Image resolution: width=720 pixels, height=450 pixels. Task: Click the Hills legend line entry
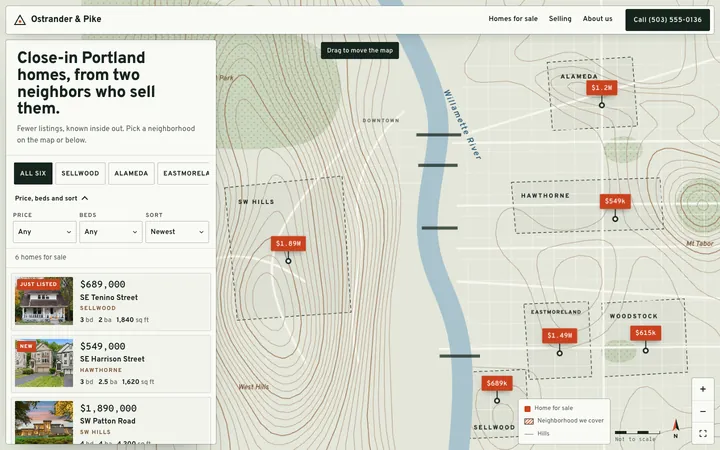(x=537, y=433)
